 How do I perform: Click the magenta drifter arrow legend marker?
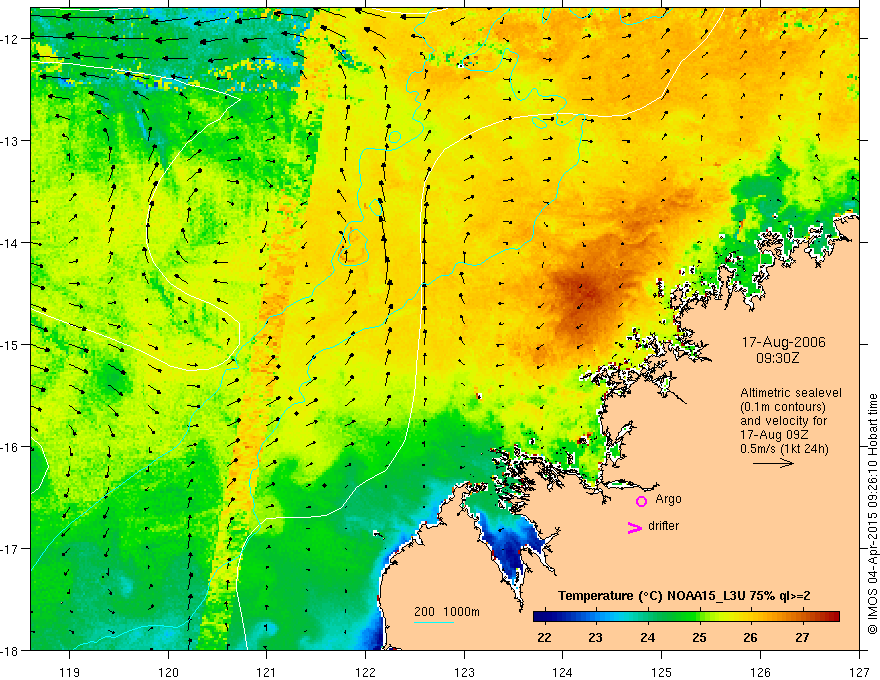coord(634,527)
